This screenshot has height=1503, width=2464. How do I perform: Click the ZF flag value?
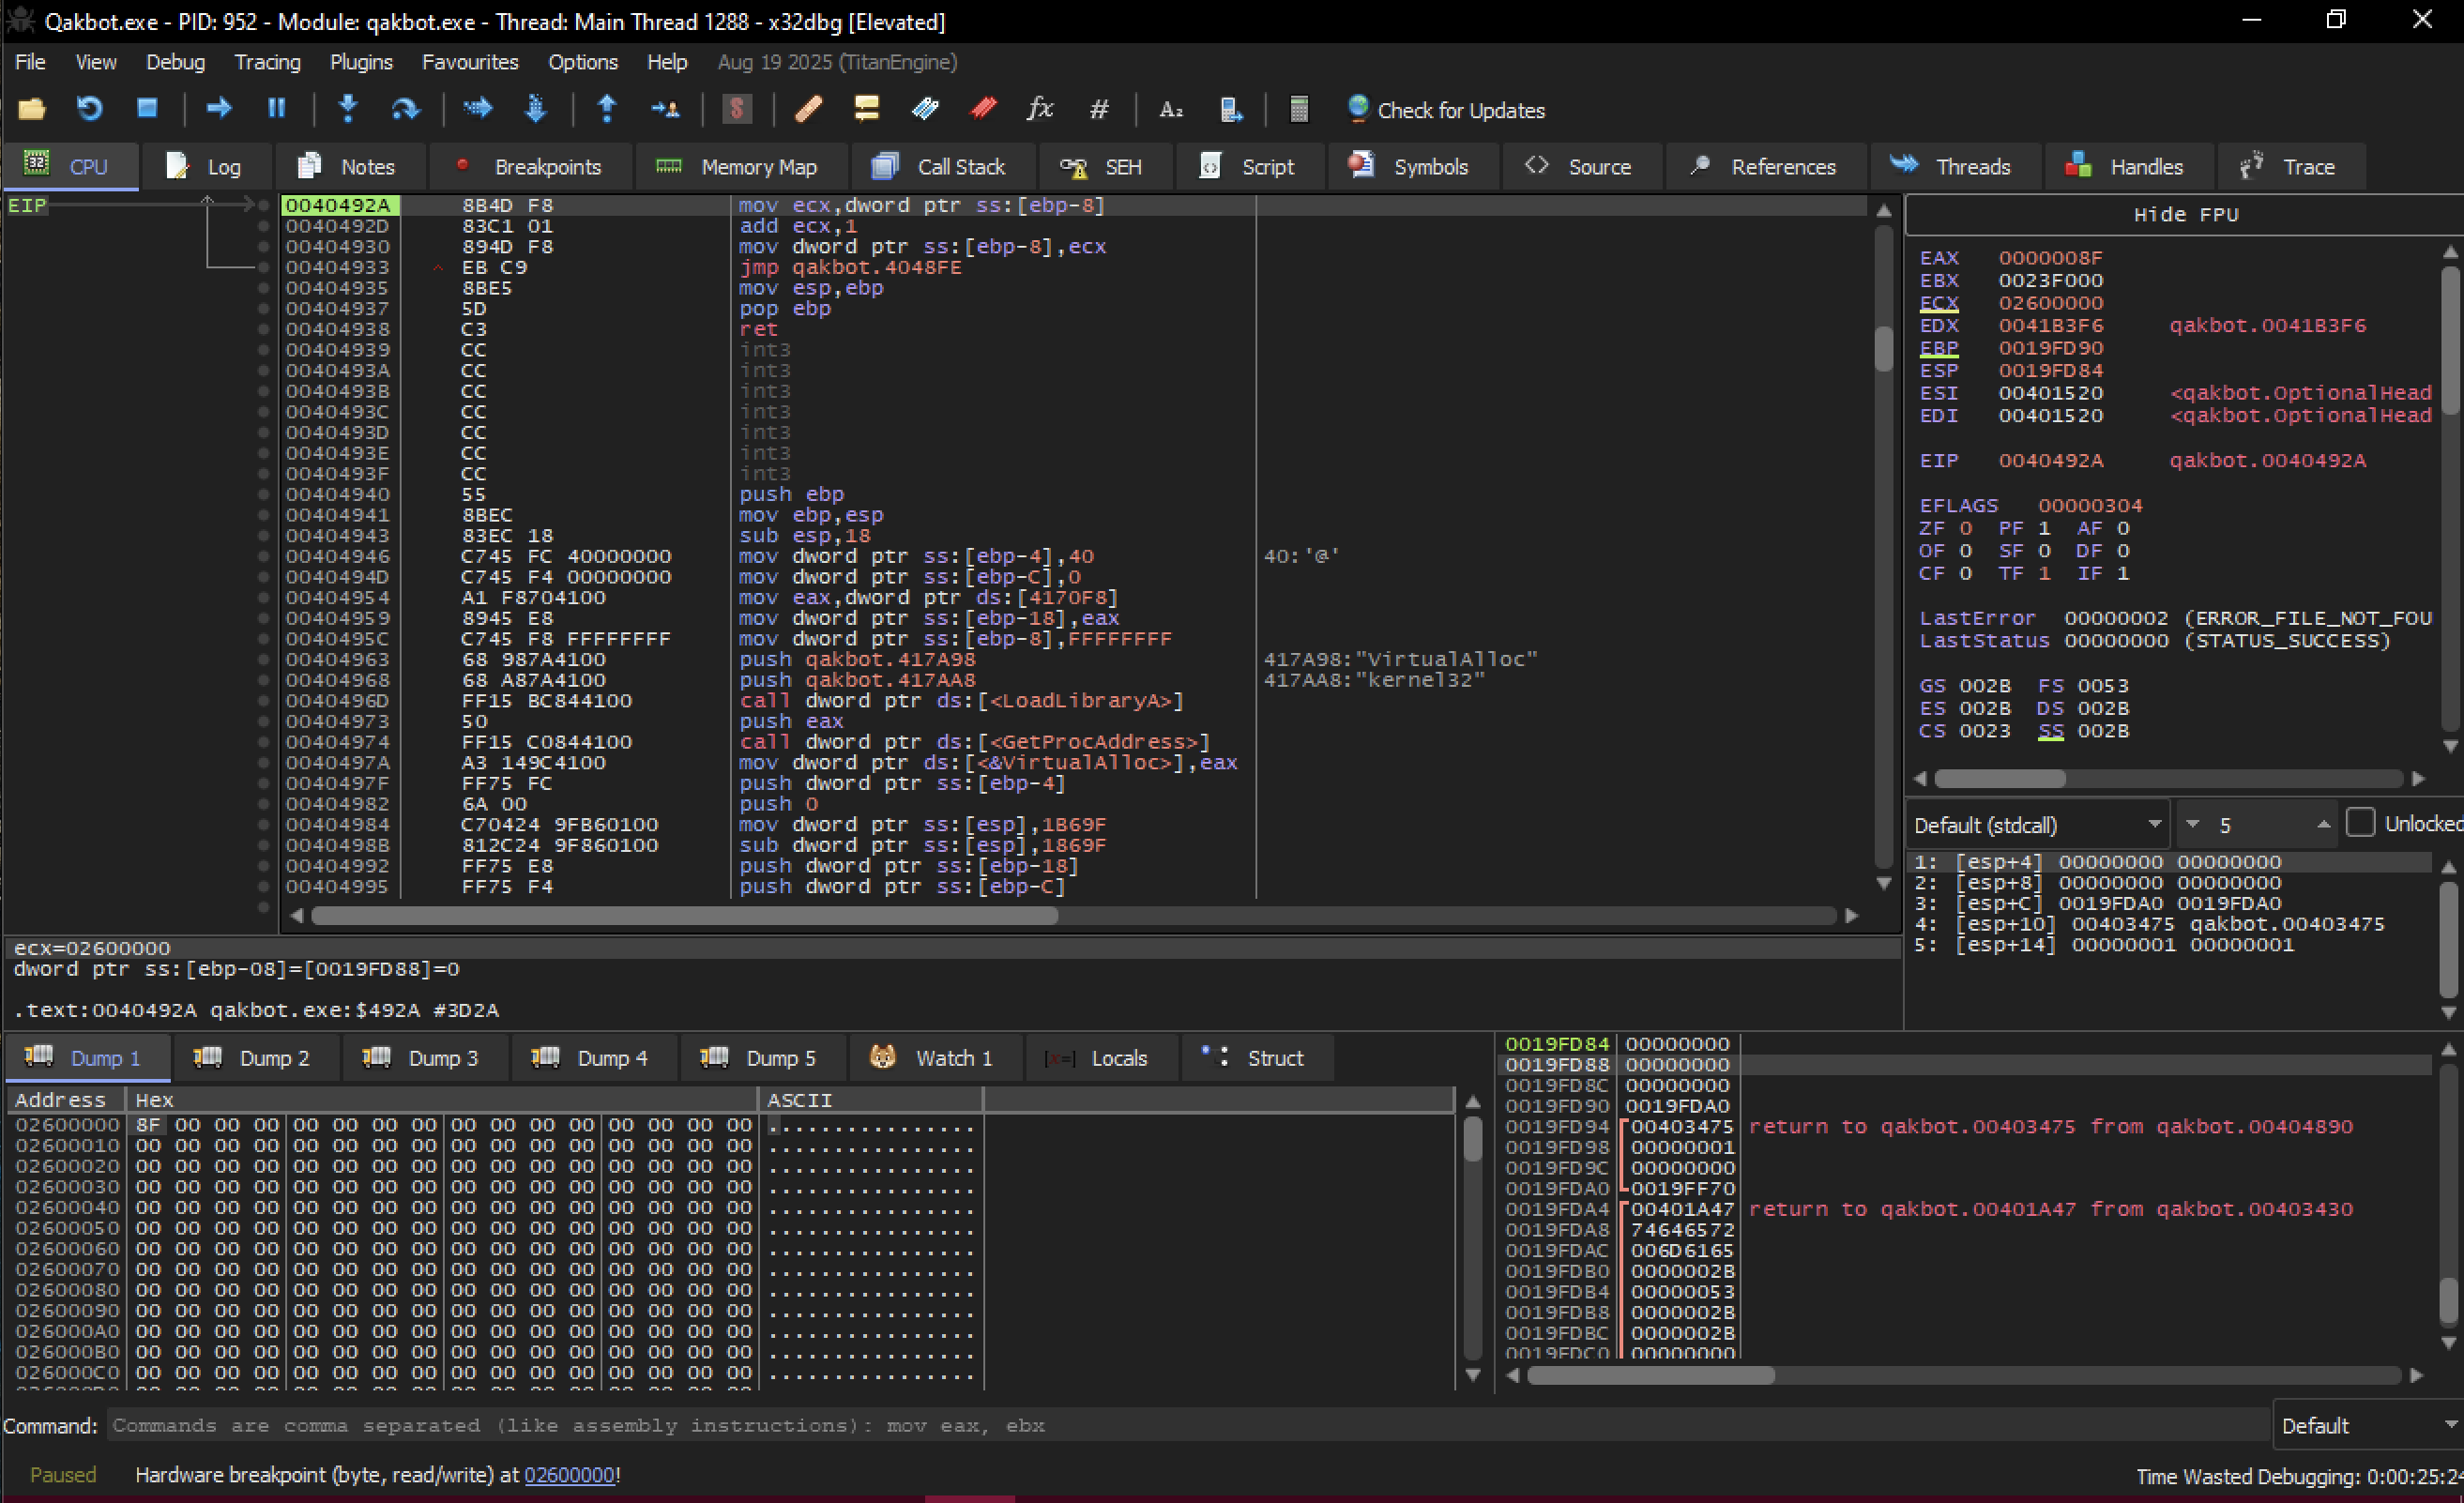pos(1966,528)
